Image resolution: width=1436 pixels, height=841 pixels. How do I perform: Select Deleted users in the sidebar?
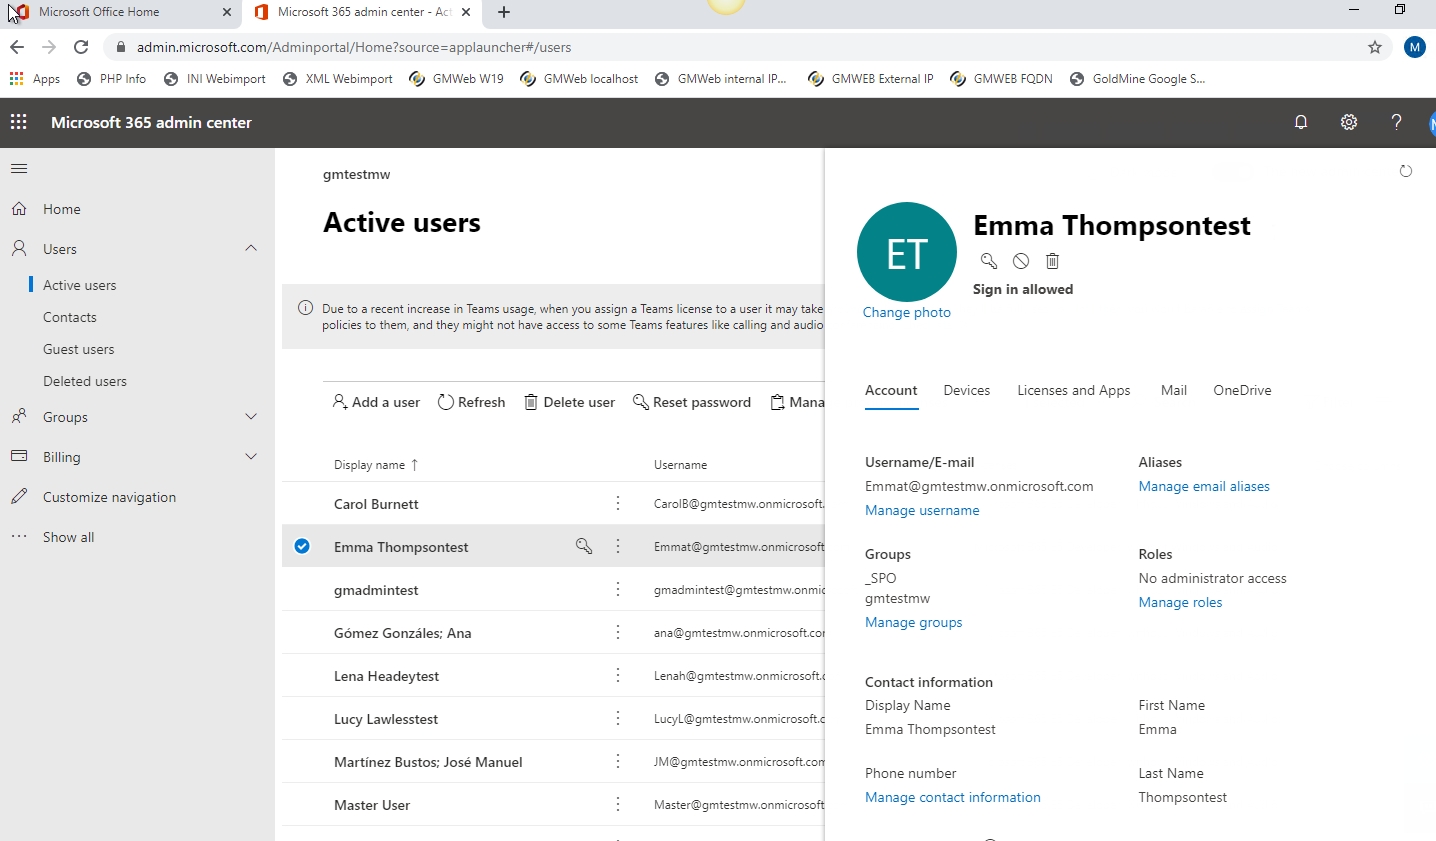coord(85,381)
